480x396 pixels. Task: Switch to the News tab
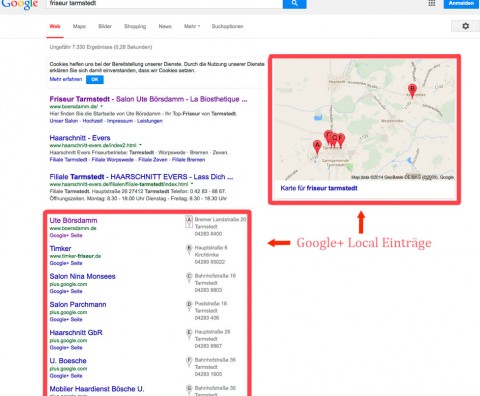coord(165,26)
